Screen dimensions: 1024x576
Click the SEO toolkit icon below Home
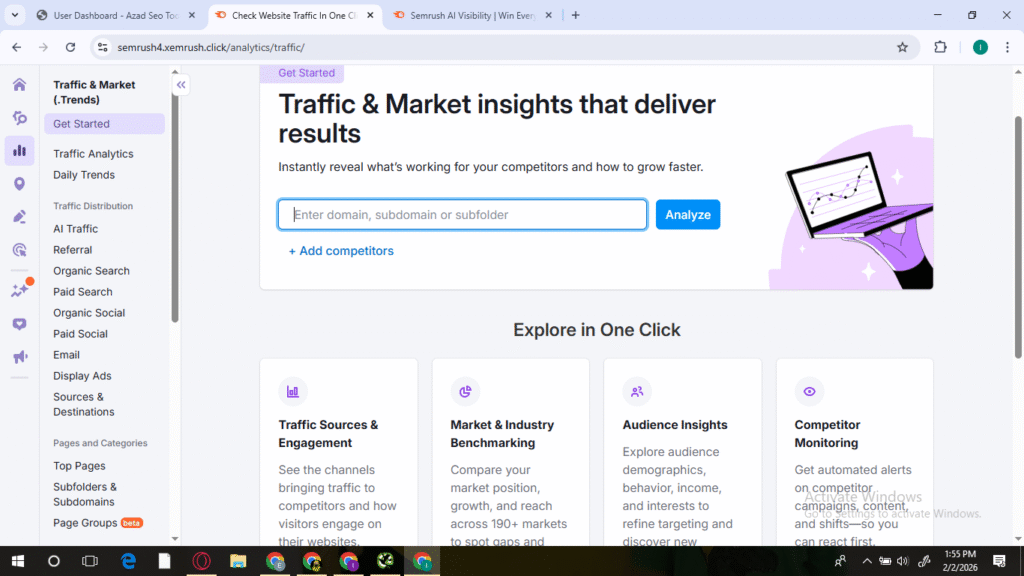tap(19, 118)
